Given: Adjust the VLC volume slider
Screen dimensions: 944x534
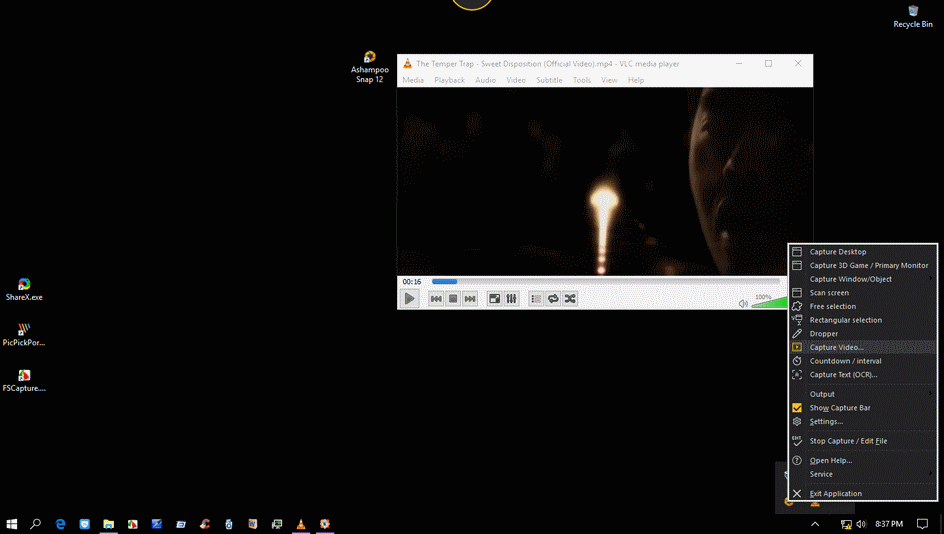Looking at the screenshot, I should [769, 302].
